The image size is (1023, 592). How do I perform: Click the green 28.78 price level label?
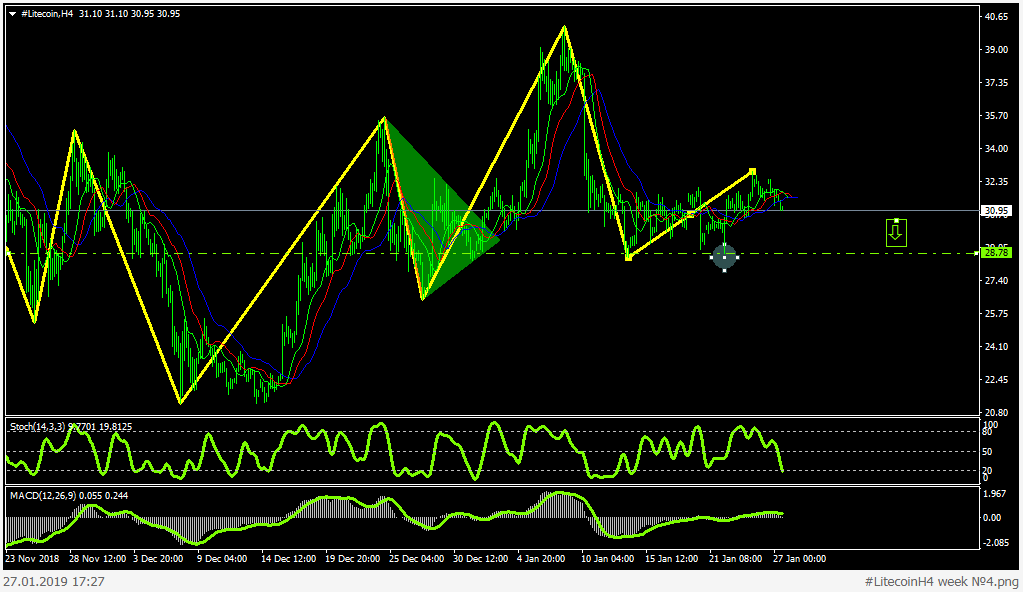point(997,253)
